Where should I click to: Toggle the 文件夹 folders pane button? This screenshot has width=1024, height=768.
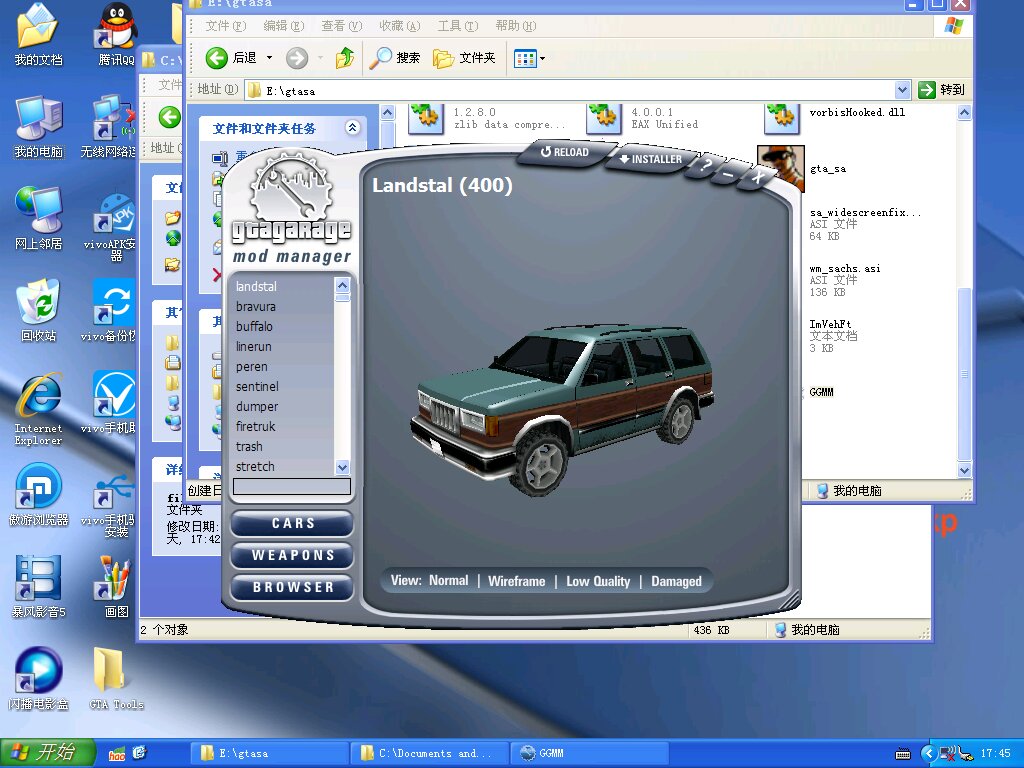[x=464, y=58]
